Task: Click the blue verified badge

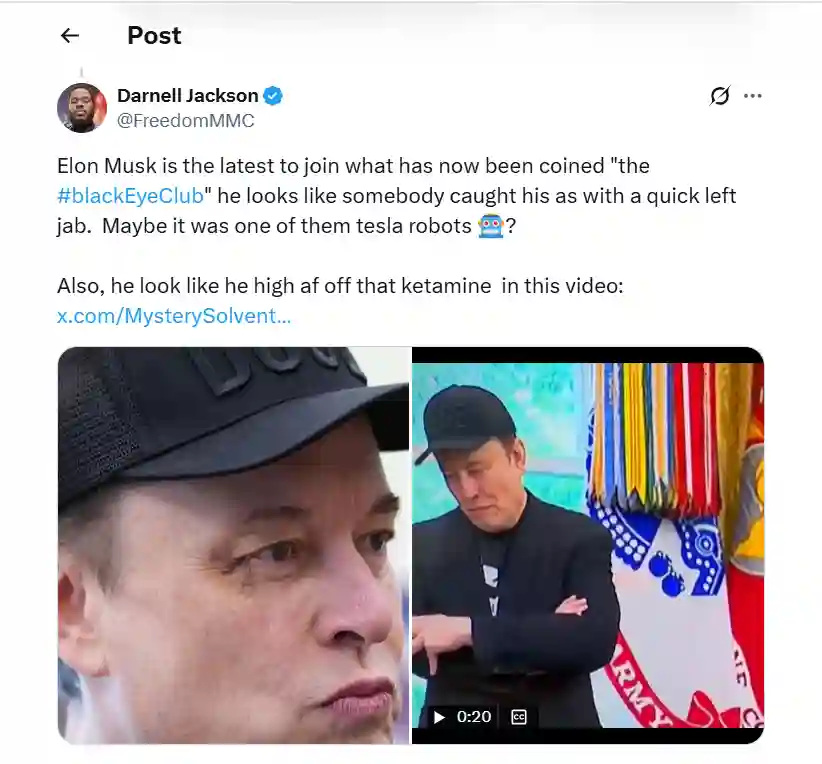Action: (x=273, y=95)
